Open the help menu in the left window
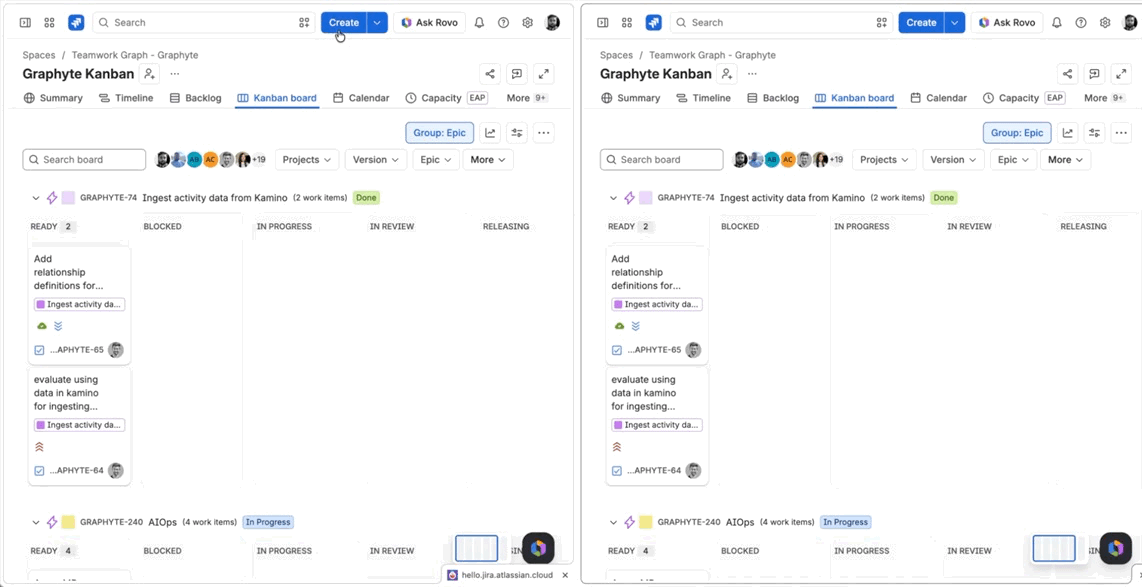The height and width of the screenshot is (587, 1142). tap(503, 23)
